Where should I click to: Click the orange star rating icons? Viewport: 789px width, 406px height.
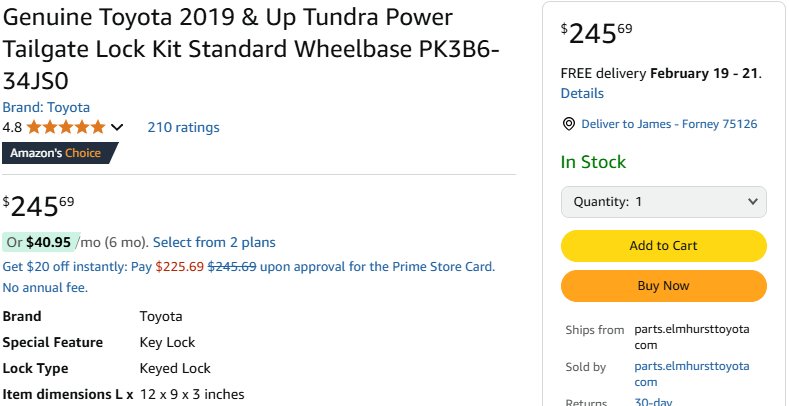[66, 127]
